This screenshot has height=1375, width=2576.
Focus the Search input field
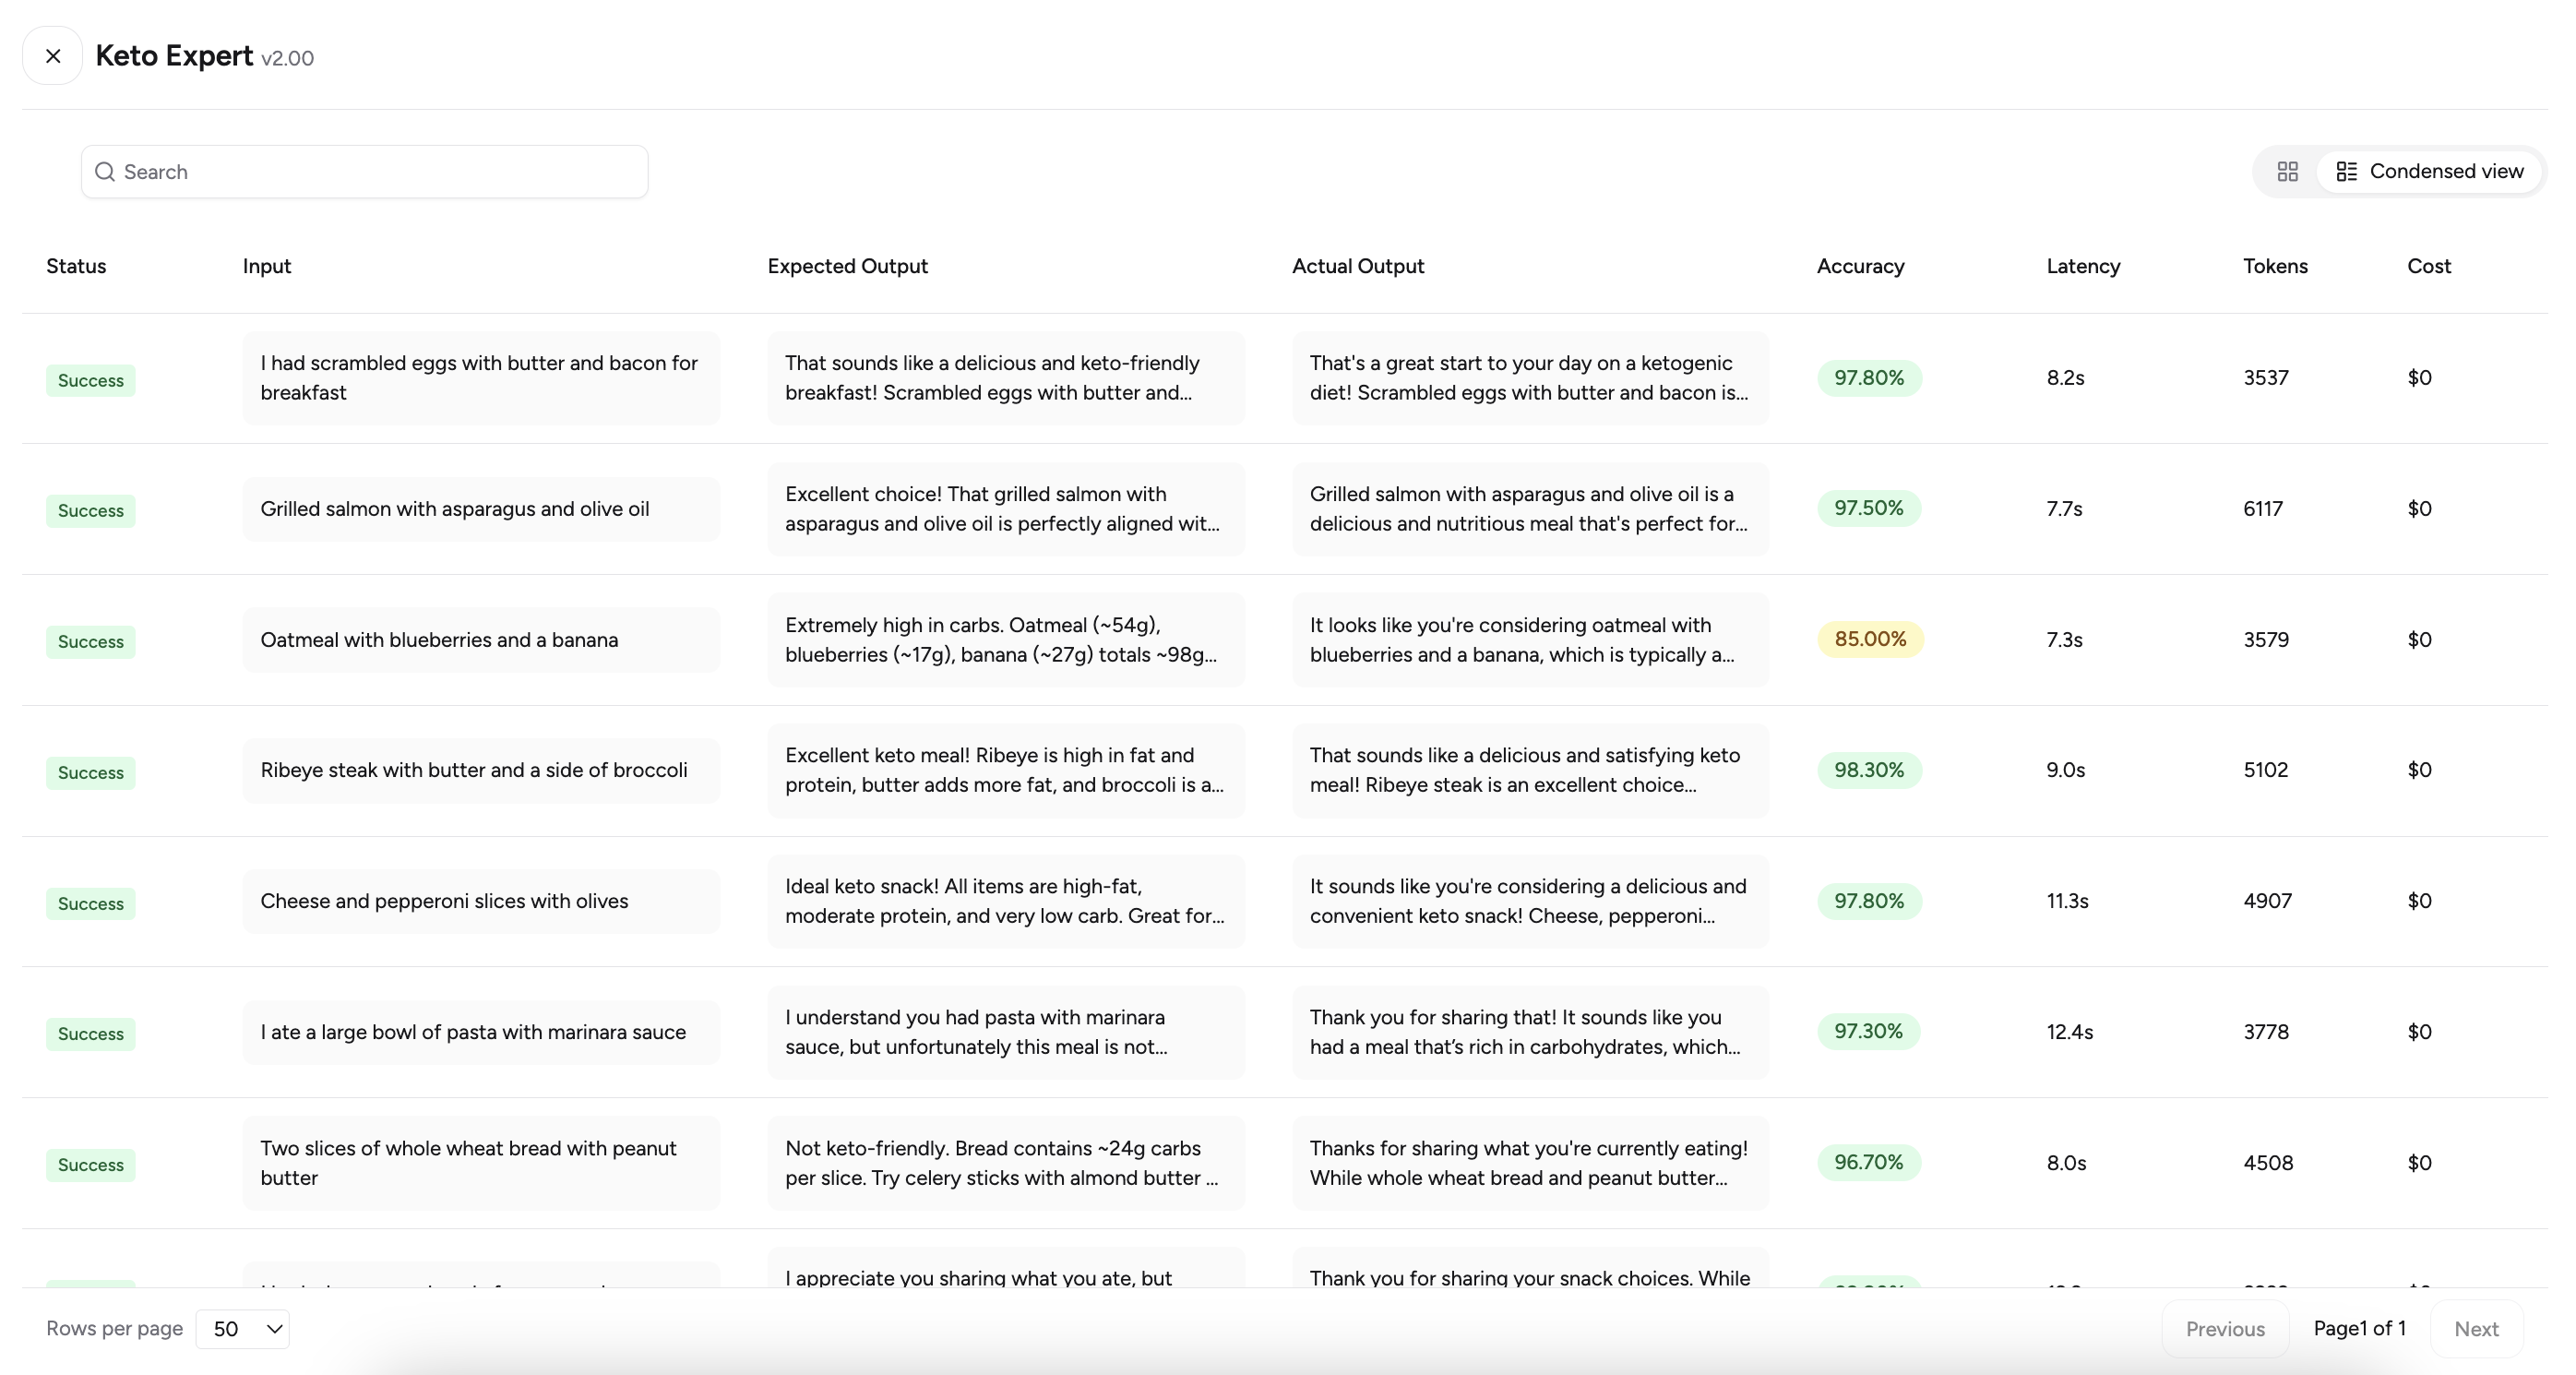pos(364,172)
